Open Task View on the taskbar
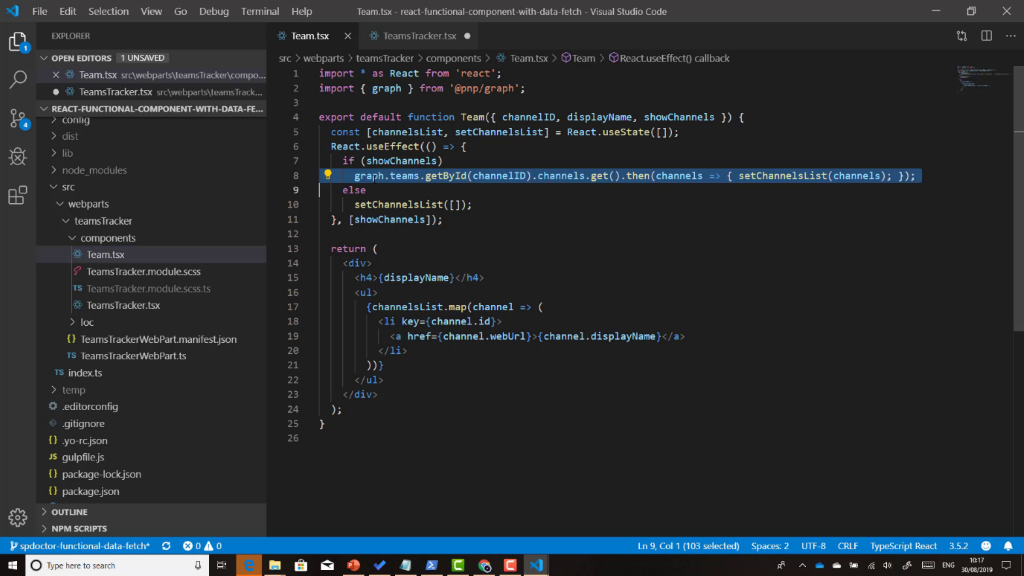Viewport: 1024px width, 576px height. click(221, 565)
